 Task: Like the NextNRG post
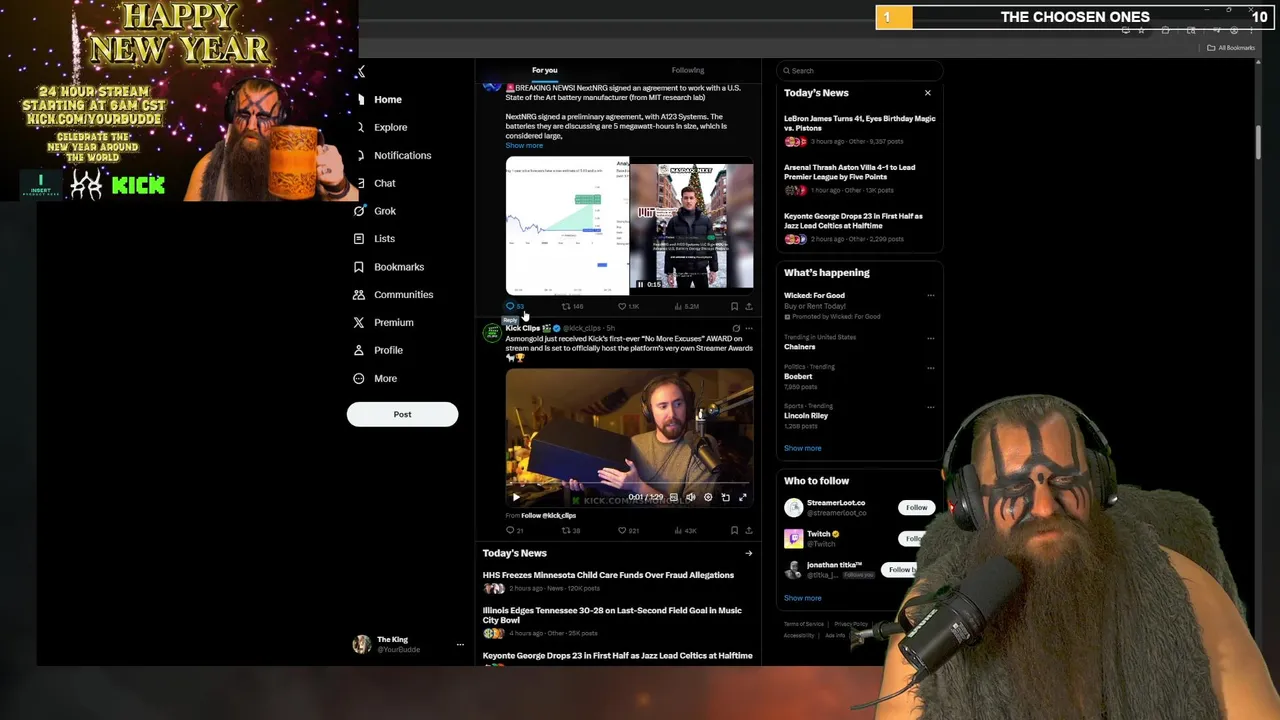click(628, 306)
